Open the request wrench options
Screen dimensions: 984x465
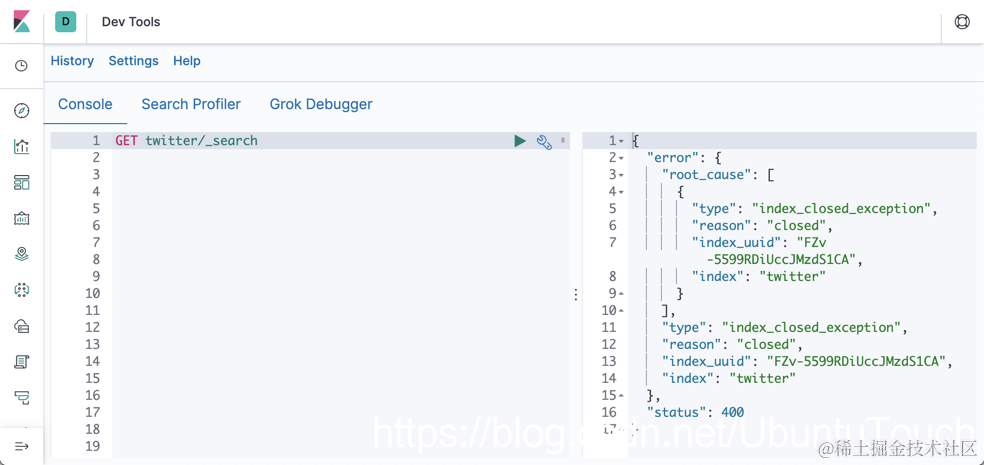click(543, 142)
